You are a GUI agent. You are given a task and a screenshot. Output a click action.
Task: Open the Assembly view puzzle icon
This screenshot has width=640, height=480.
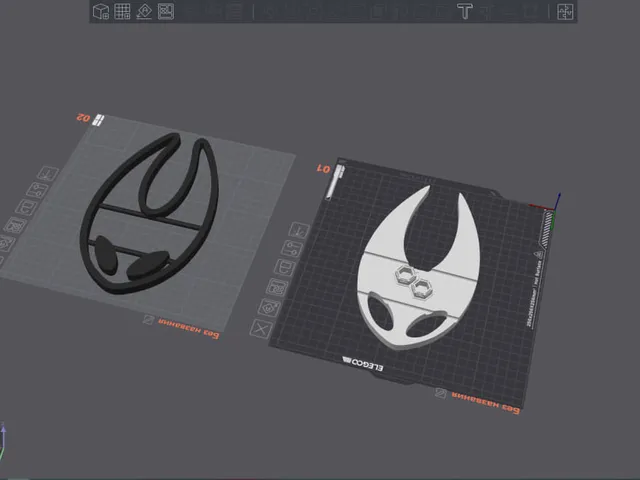(x=565, y=11)
